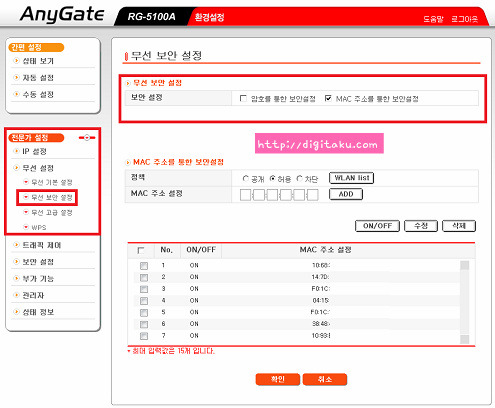Uncheck MAC 주소를 통한 보안설정 checkbox
Viewport: 495px width, 408px height.
(x=328, y=98)
